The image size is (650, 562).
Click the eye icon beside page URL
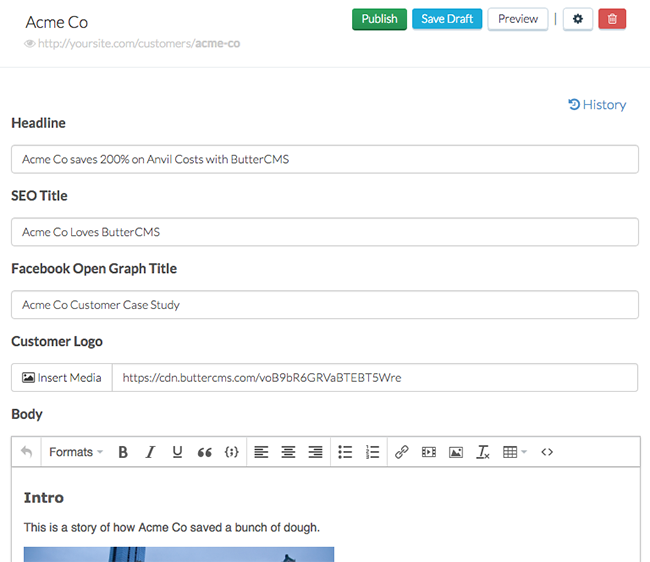[x=29, y=44]
